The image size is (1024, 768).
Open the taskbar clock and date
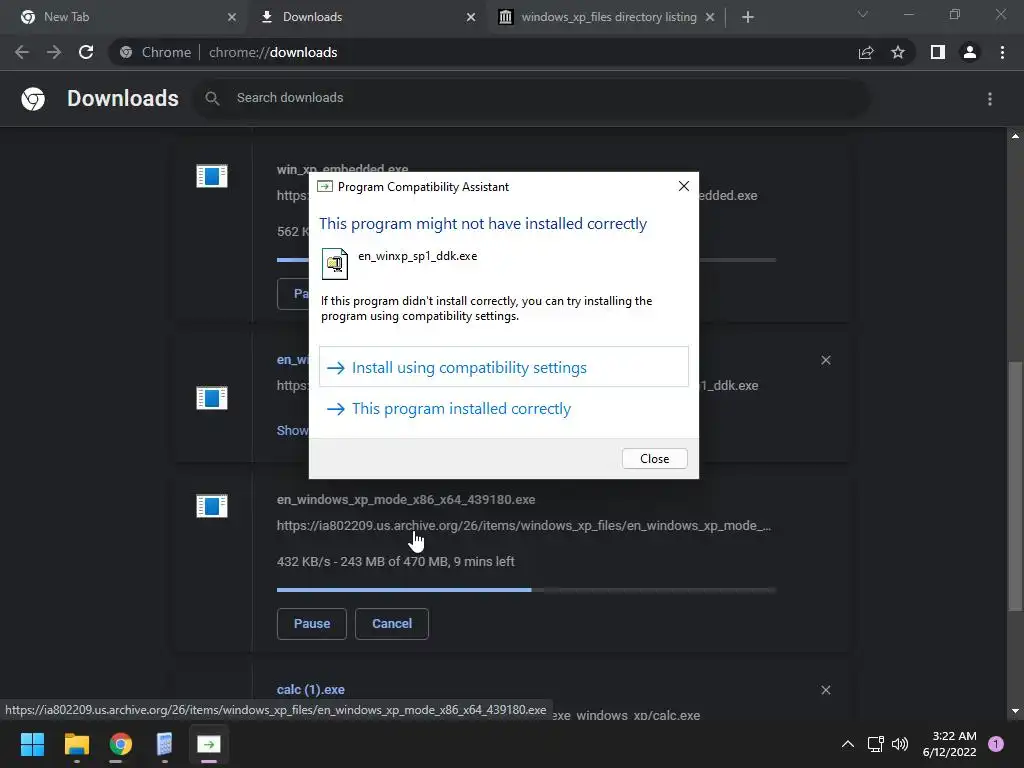[x=950, y=744]
